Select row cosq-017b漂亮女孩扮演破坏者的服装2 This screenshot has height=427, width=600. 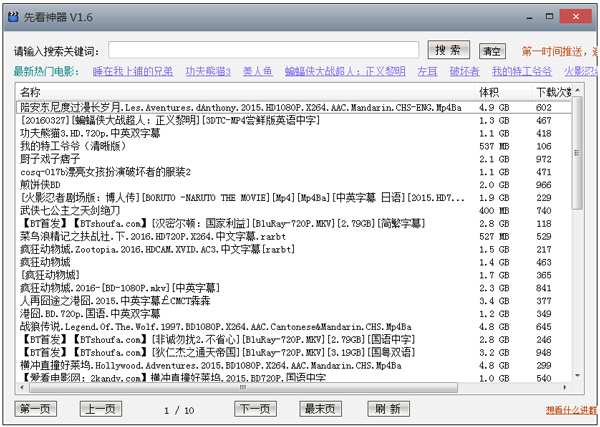point(294,172)
